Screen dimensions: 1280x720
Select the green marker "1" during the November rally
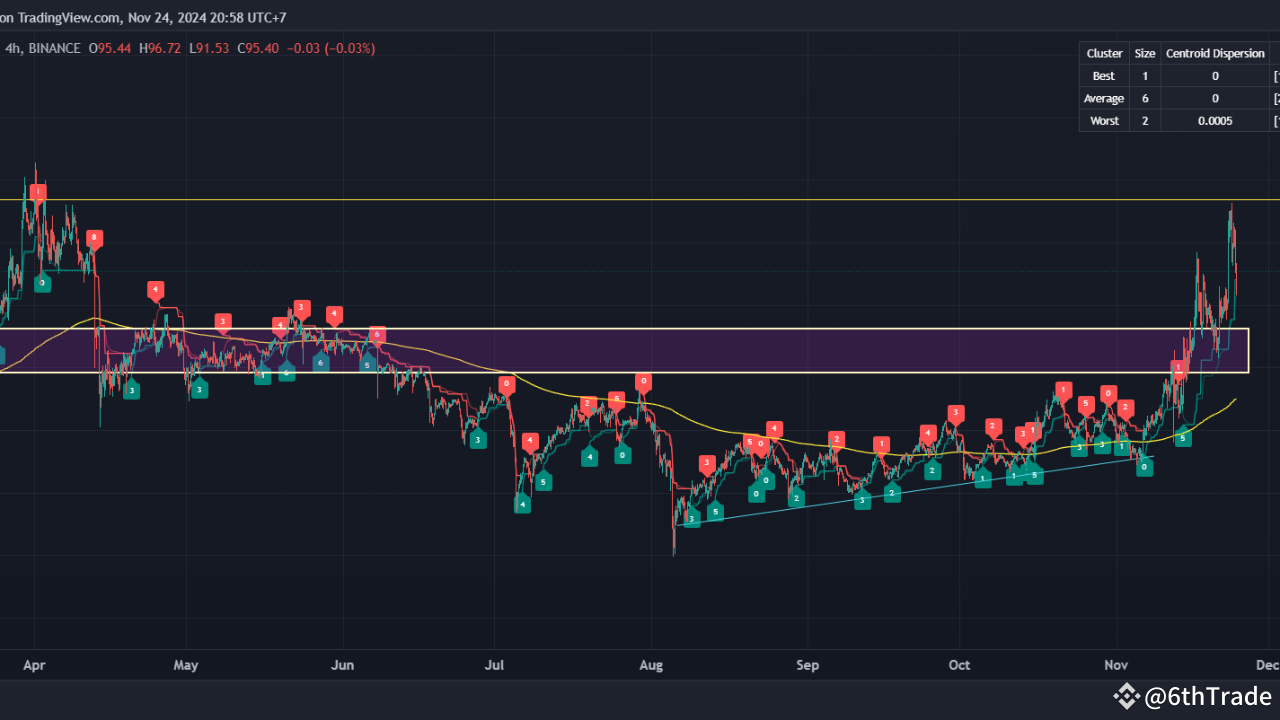coord(1121,446)
